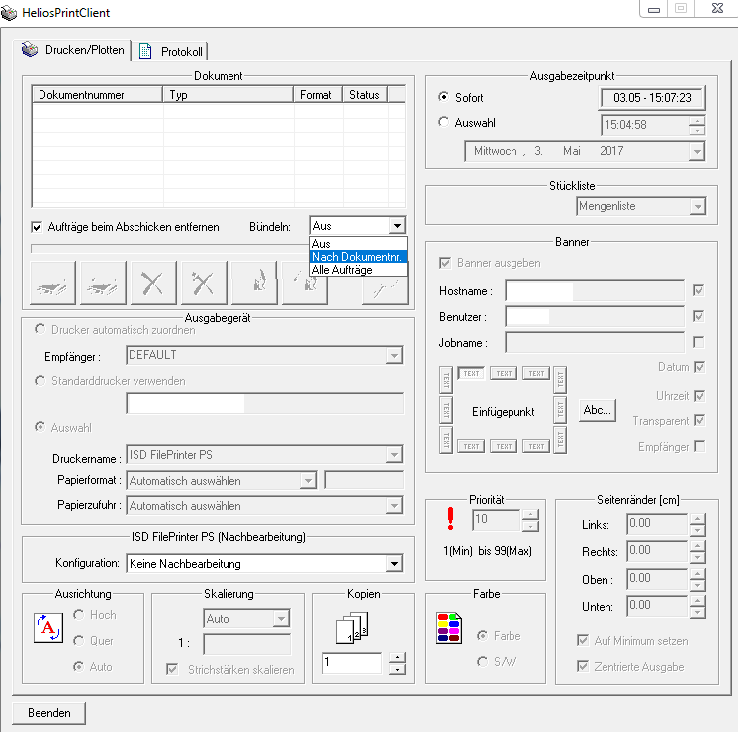Click the single flame icon button
738x732 pixels.
click(254, 283)
